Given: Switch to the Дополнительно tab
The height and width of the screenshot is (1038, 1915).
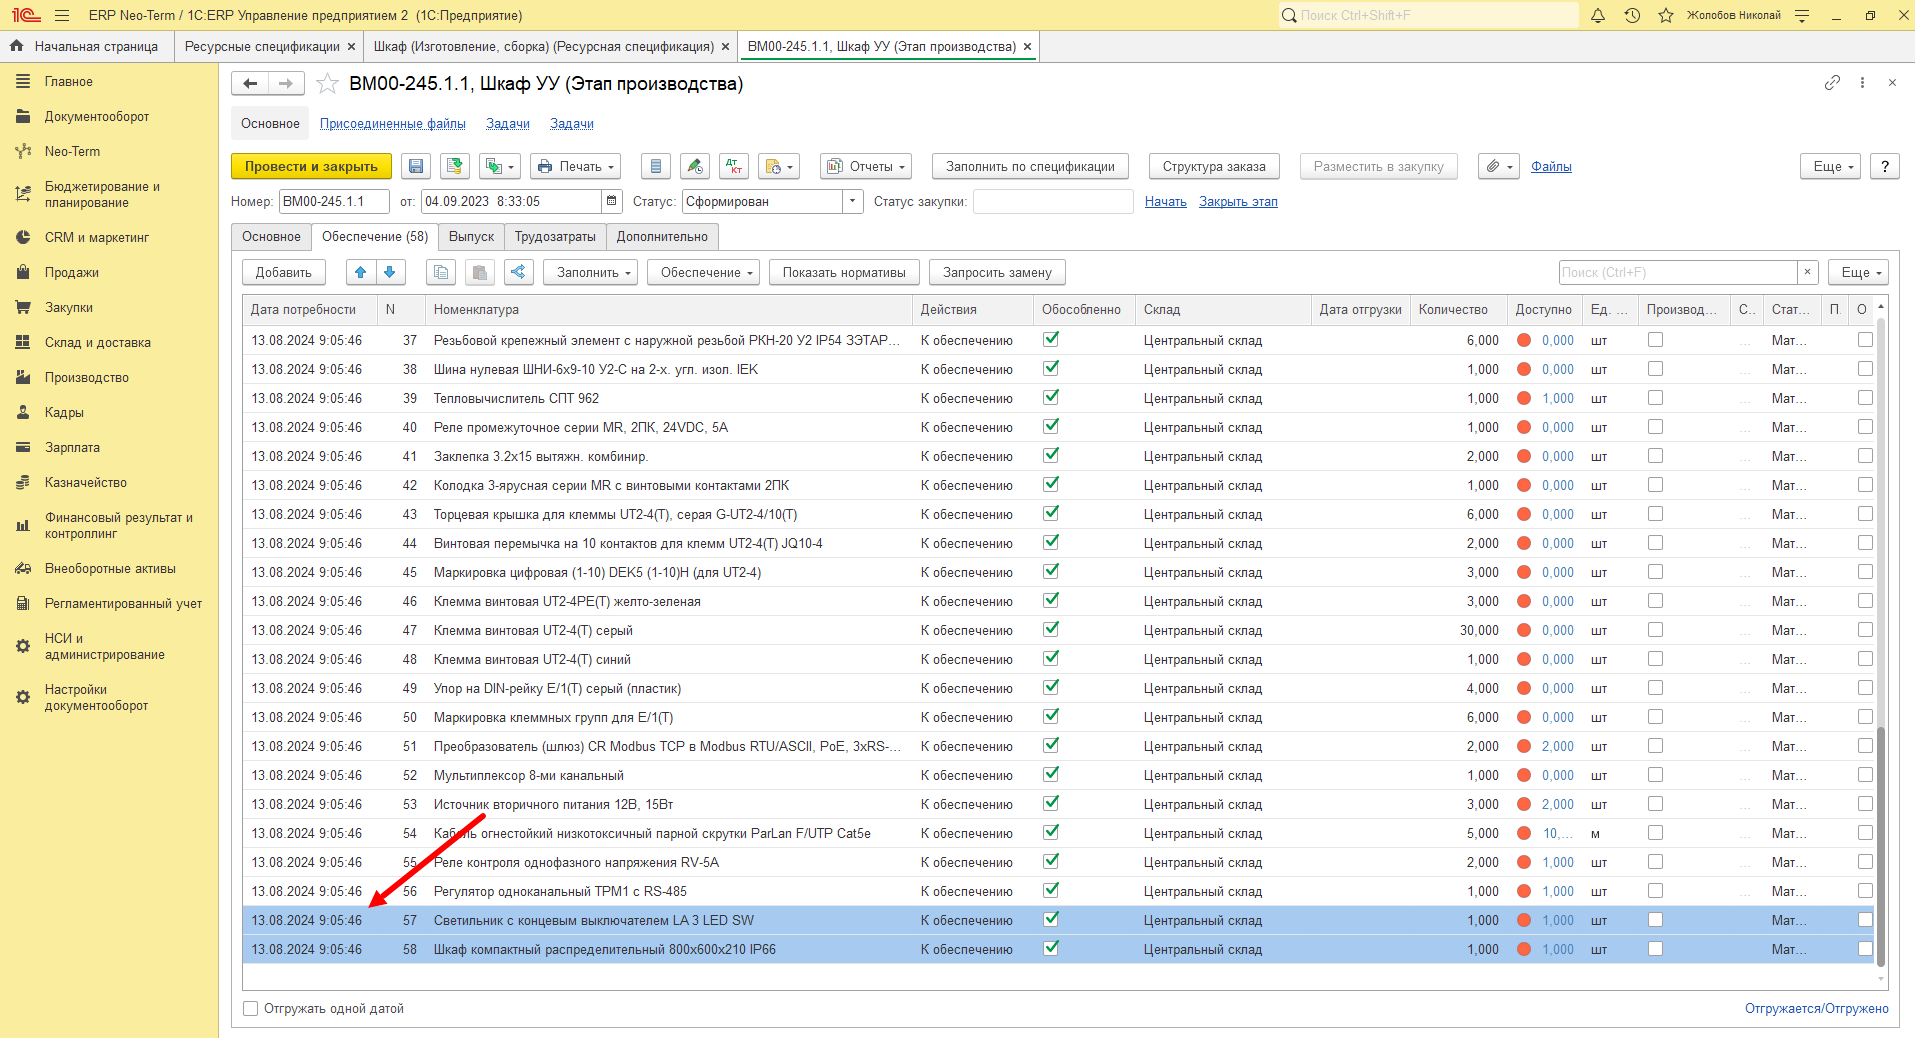Looking at the screenshot, I should pos(662,237).
